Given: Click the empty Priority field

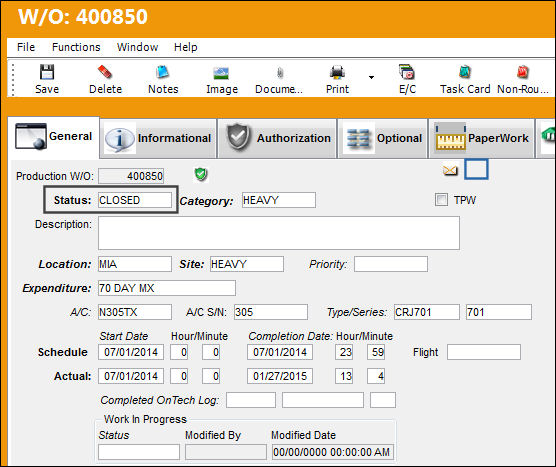Looking at the screenshot, I should point(391,264).
